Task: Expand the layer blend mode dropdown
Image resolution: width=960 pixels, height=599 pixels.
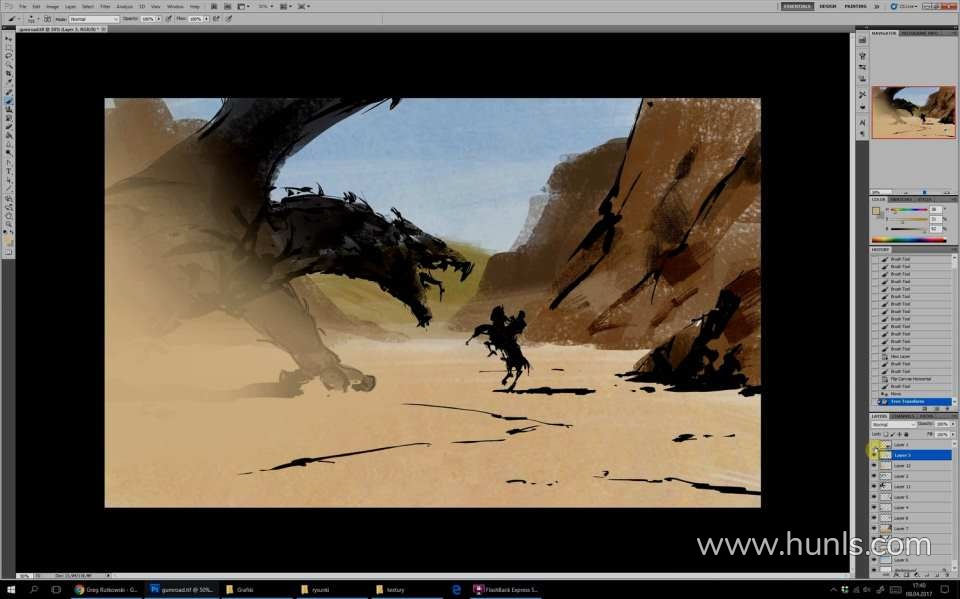Action: pos(892,424)
